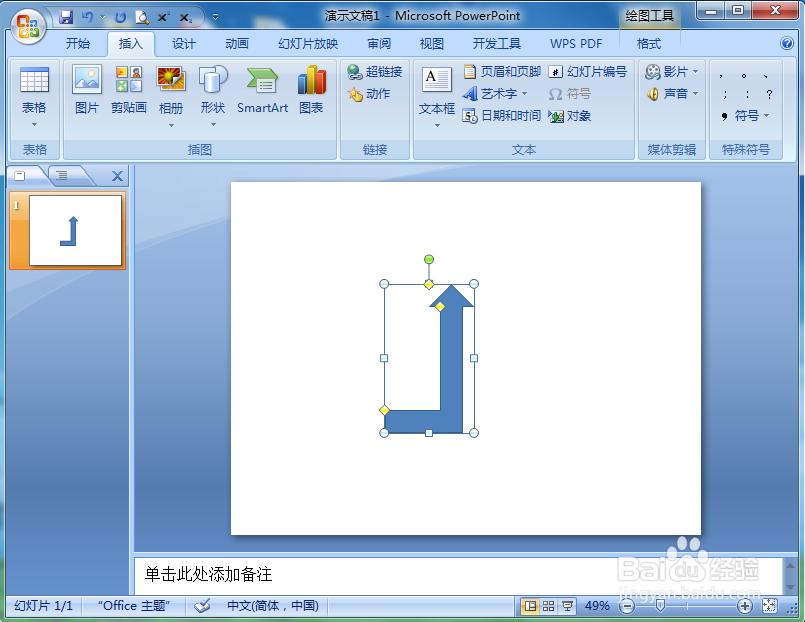
Task: Click the 49% zoom level button
Action: 597,606
